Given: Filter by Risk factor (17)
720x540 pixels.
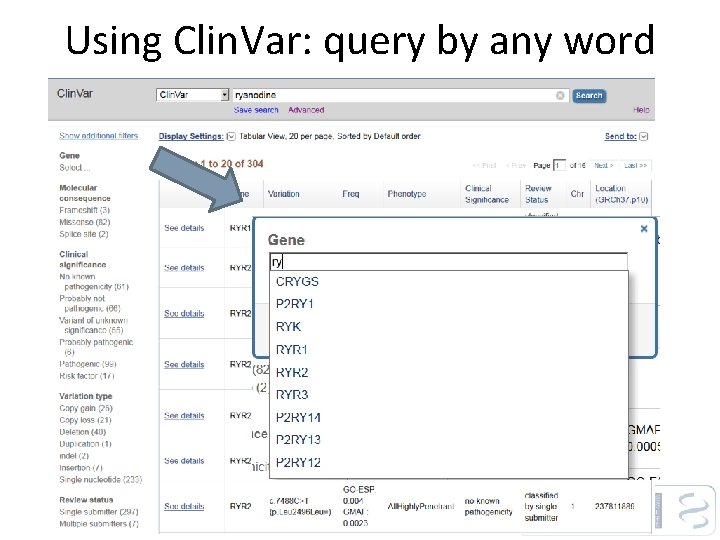Looking at the screenshot, I should coord(86,376).
